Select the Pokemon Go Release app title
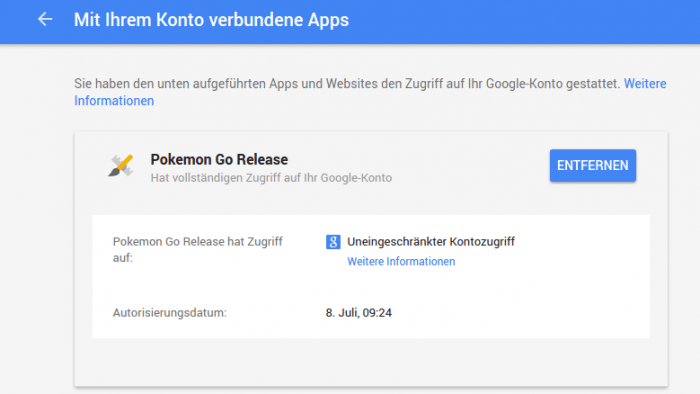 coord(219,159)
